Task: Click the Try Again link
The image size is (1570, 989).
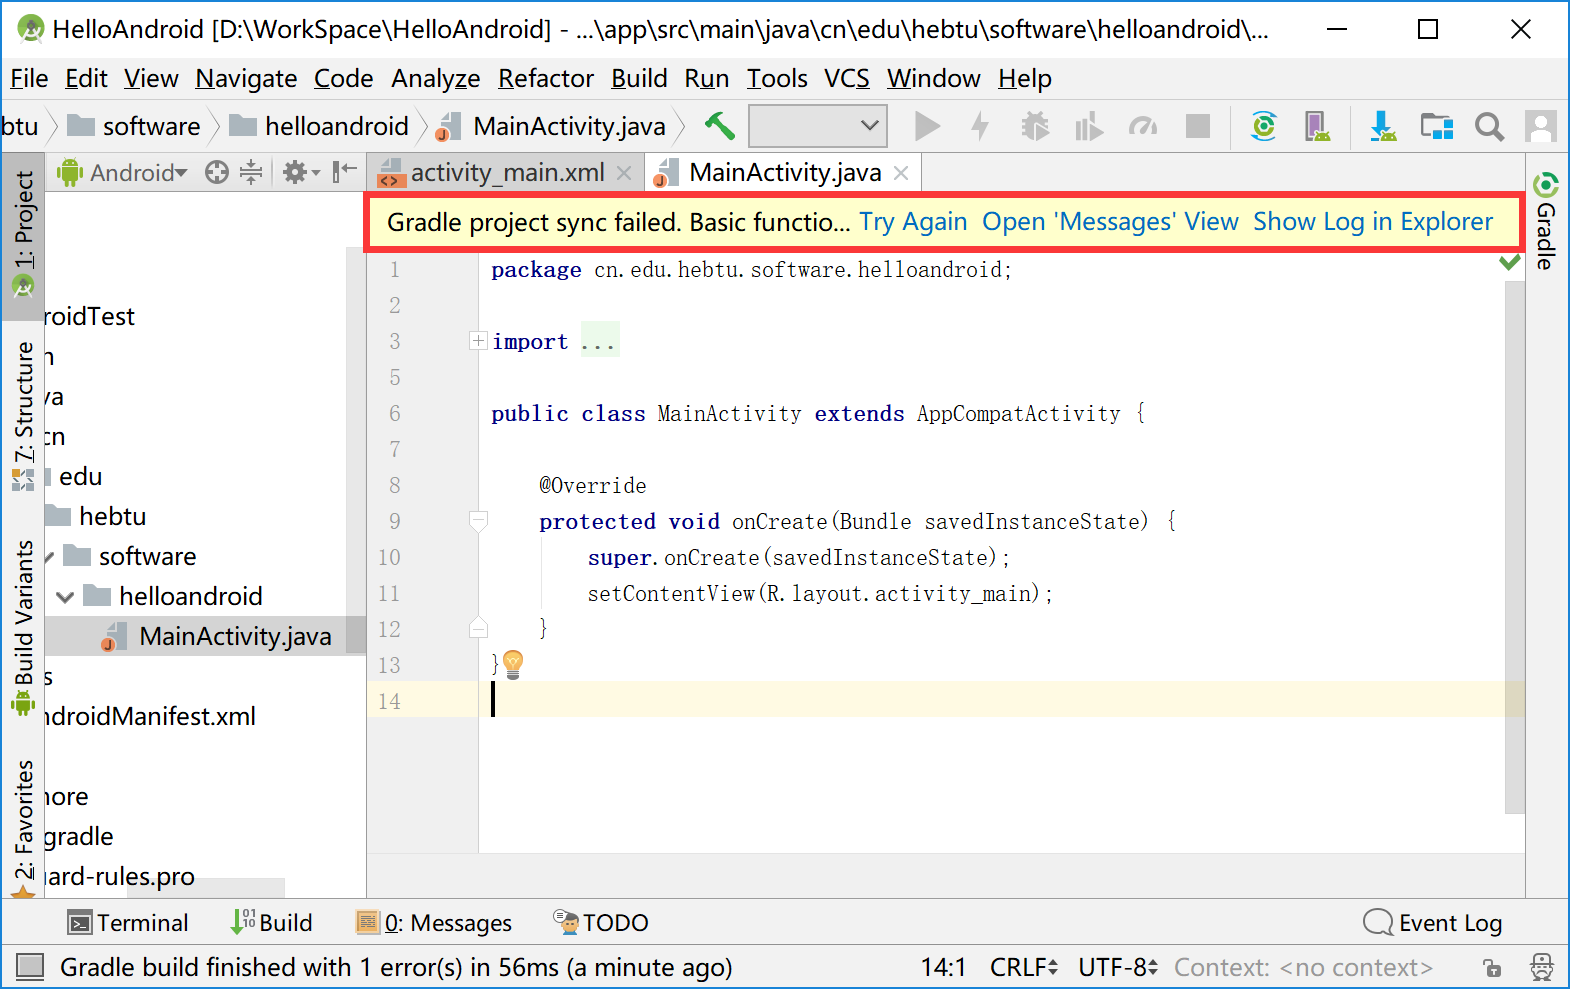Action: (x=913, y=222)
